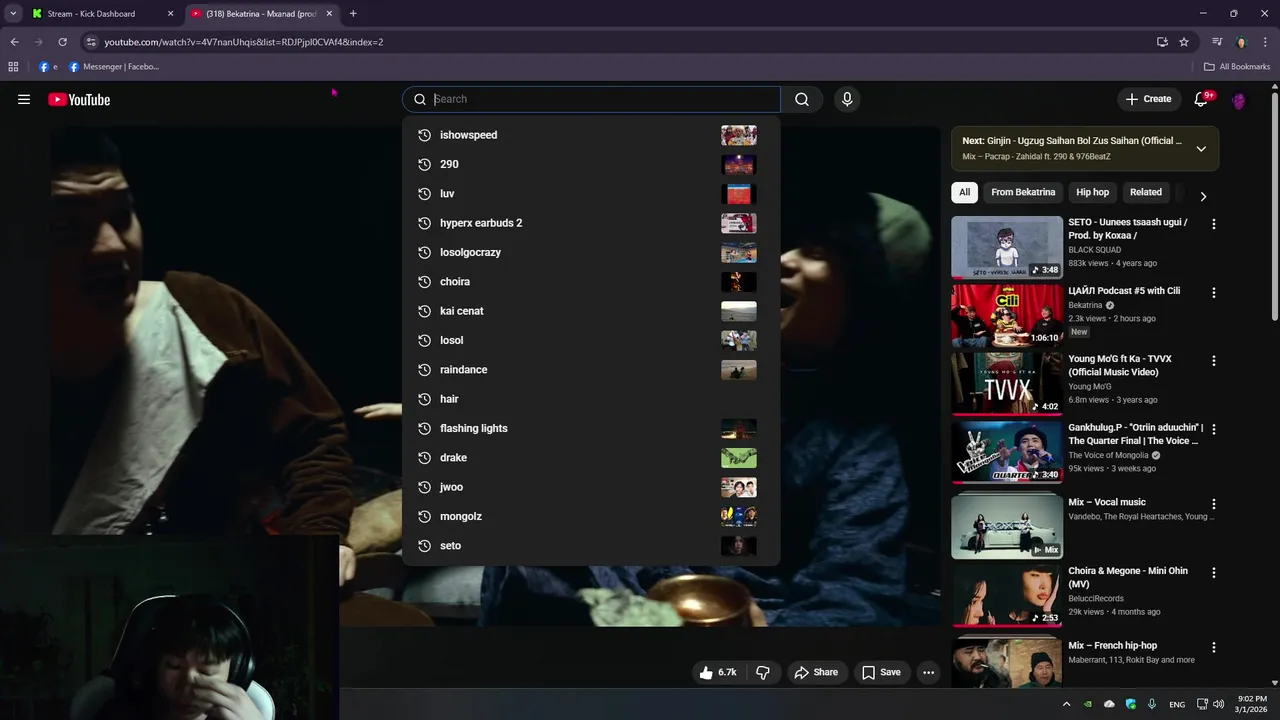Image resolution: width=1280 pixels, height=720 pixels.
Task: Open the YouTube account avatar menu
Action: point(1239,100)
